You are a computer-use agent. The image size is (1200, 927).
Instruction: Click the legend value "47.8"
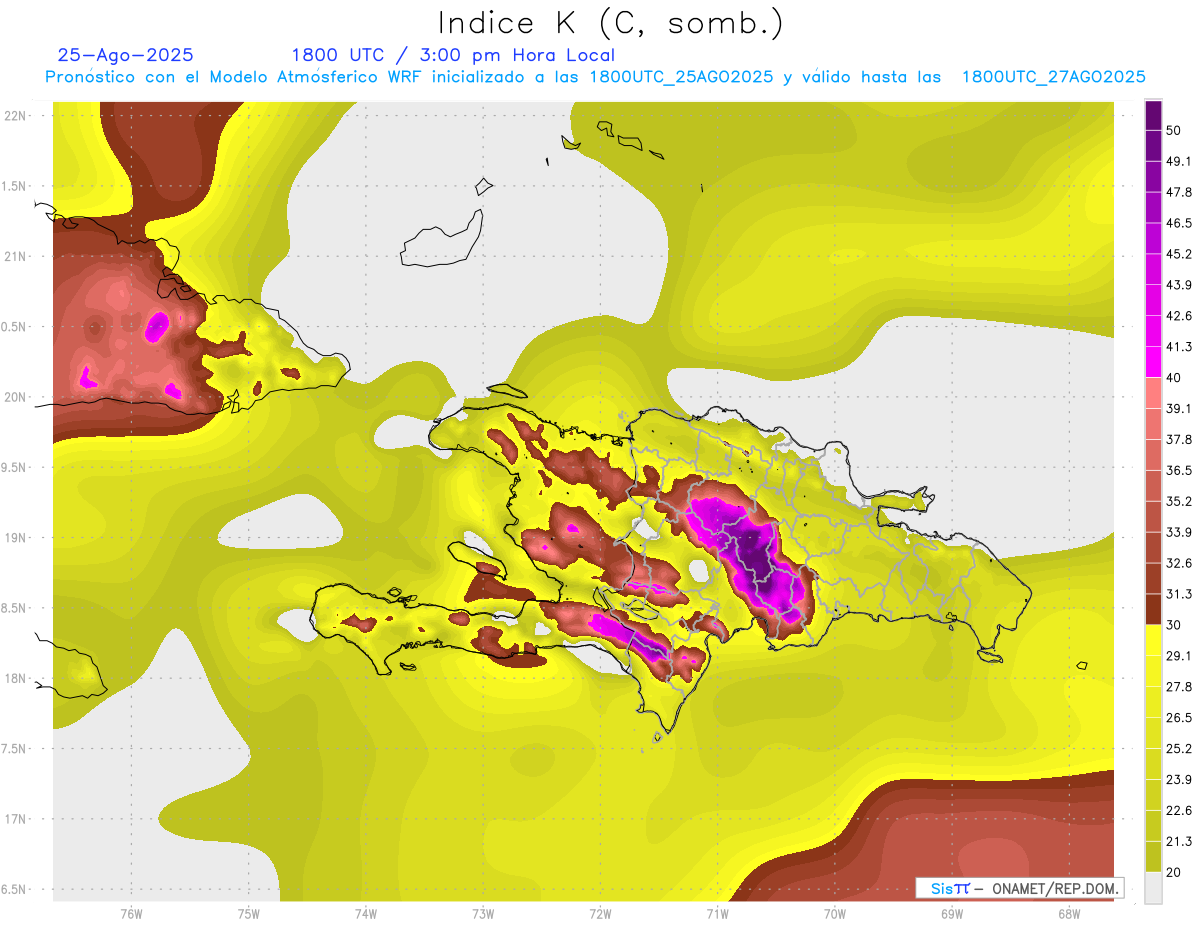(1178, 192)
